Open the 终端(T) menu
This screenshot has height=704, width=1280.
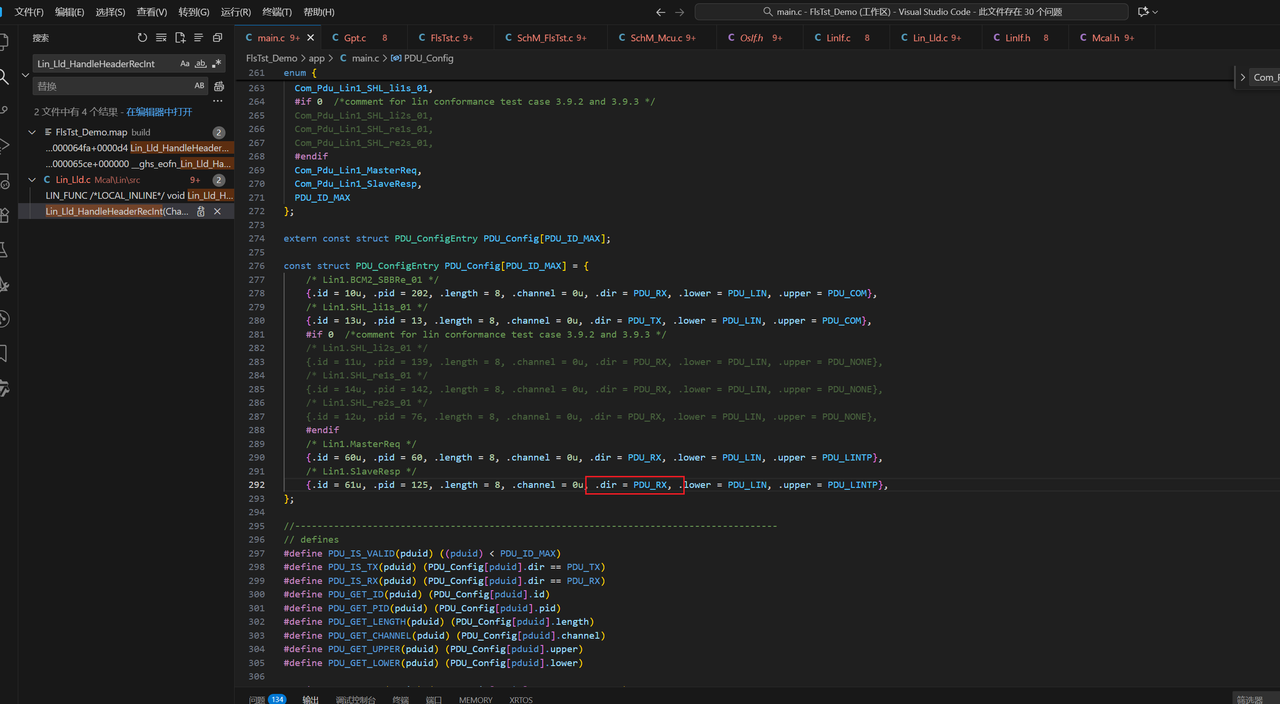[277, 12]
